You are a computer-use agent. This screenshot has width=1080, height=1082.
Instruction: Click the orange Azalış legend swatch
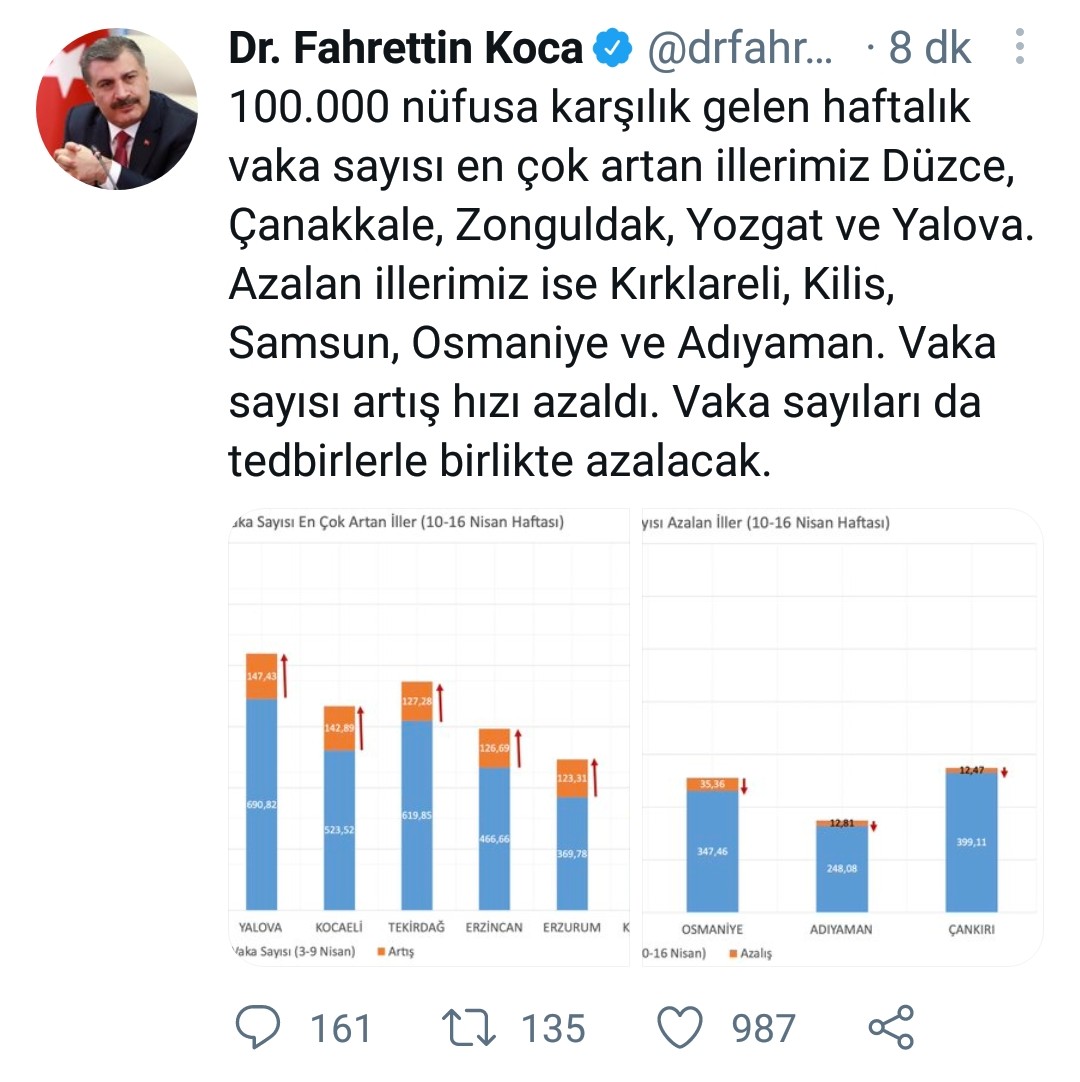733,954
